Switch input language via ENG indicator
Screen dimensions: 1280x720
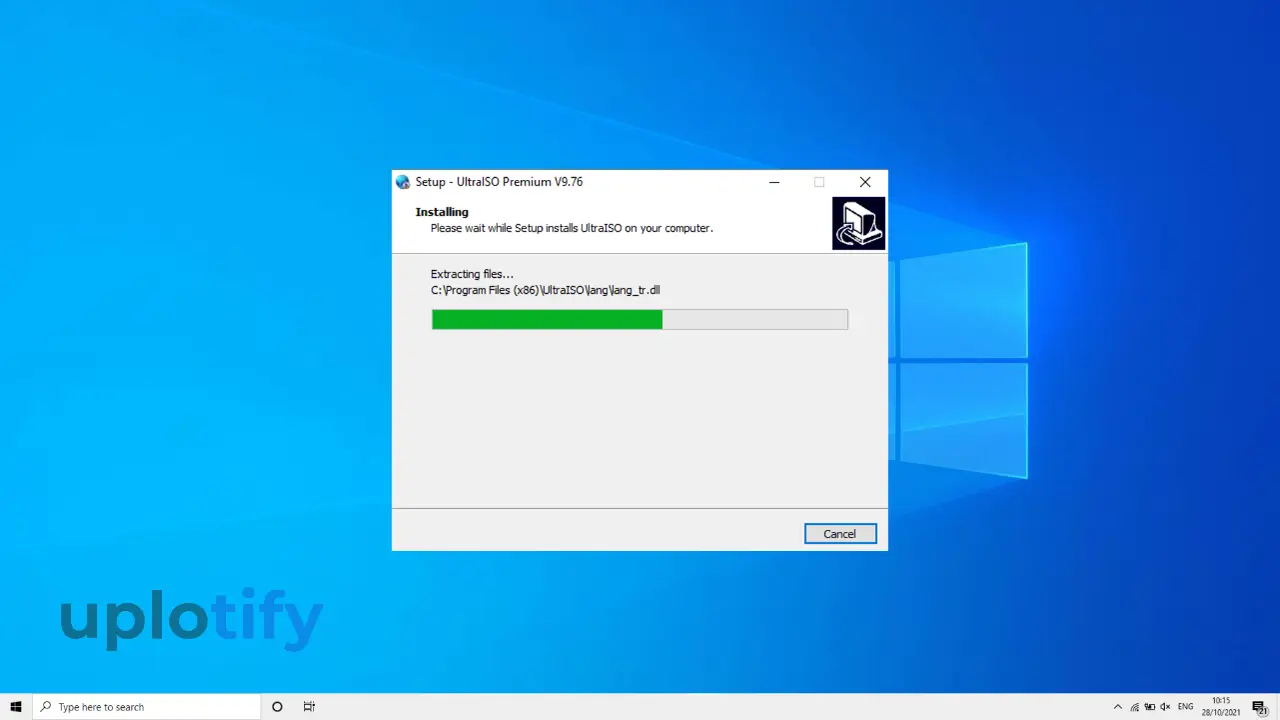click(1186, 707)
